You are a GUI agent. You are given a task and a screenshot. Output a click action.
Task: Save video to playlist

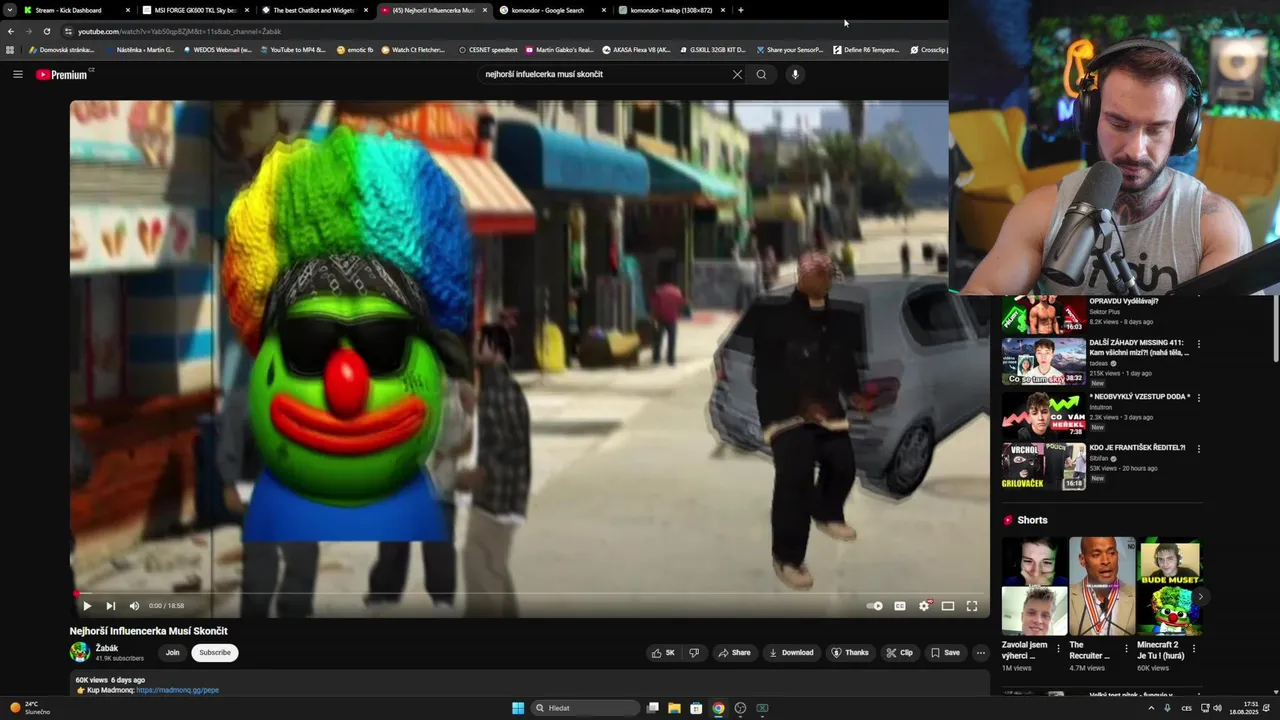[945, 652]
